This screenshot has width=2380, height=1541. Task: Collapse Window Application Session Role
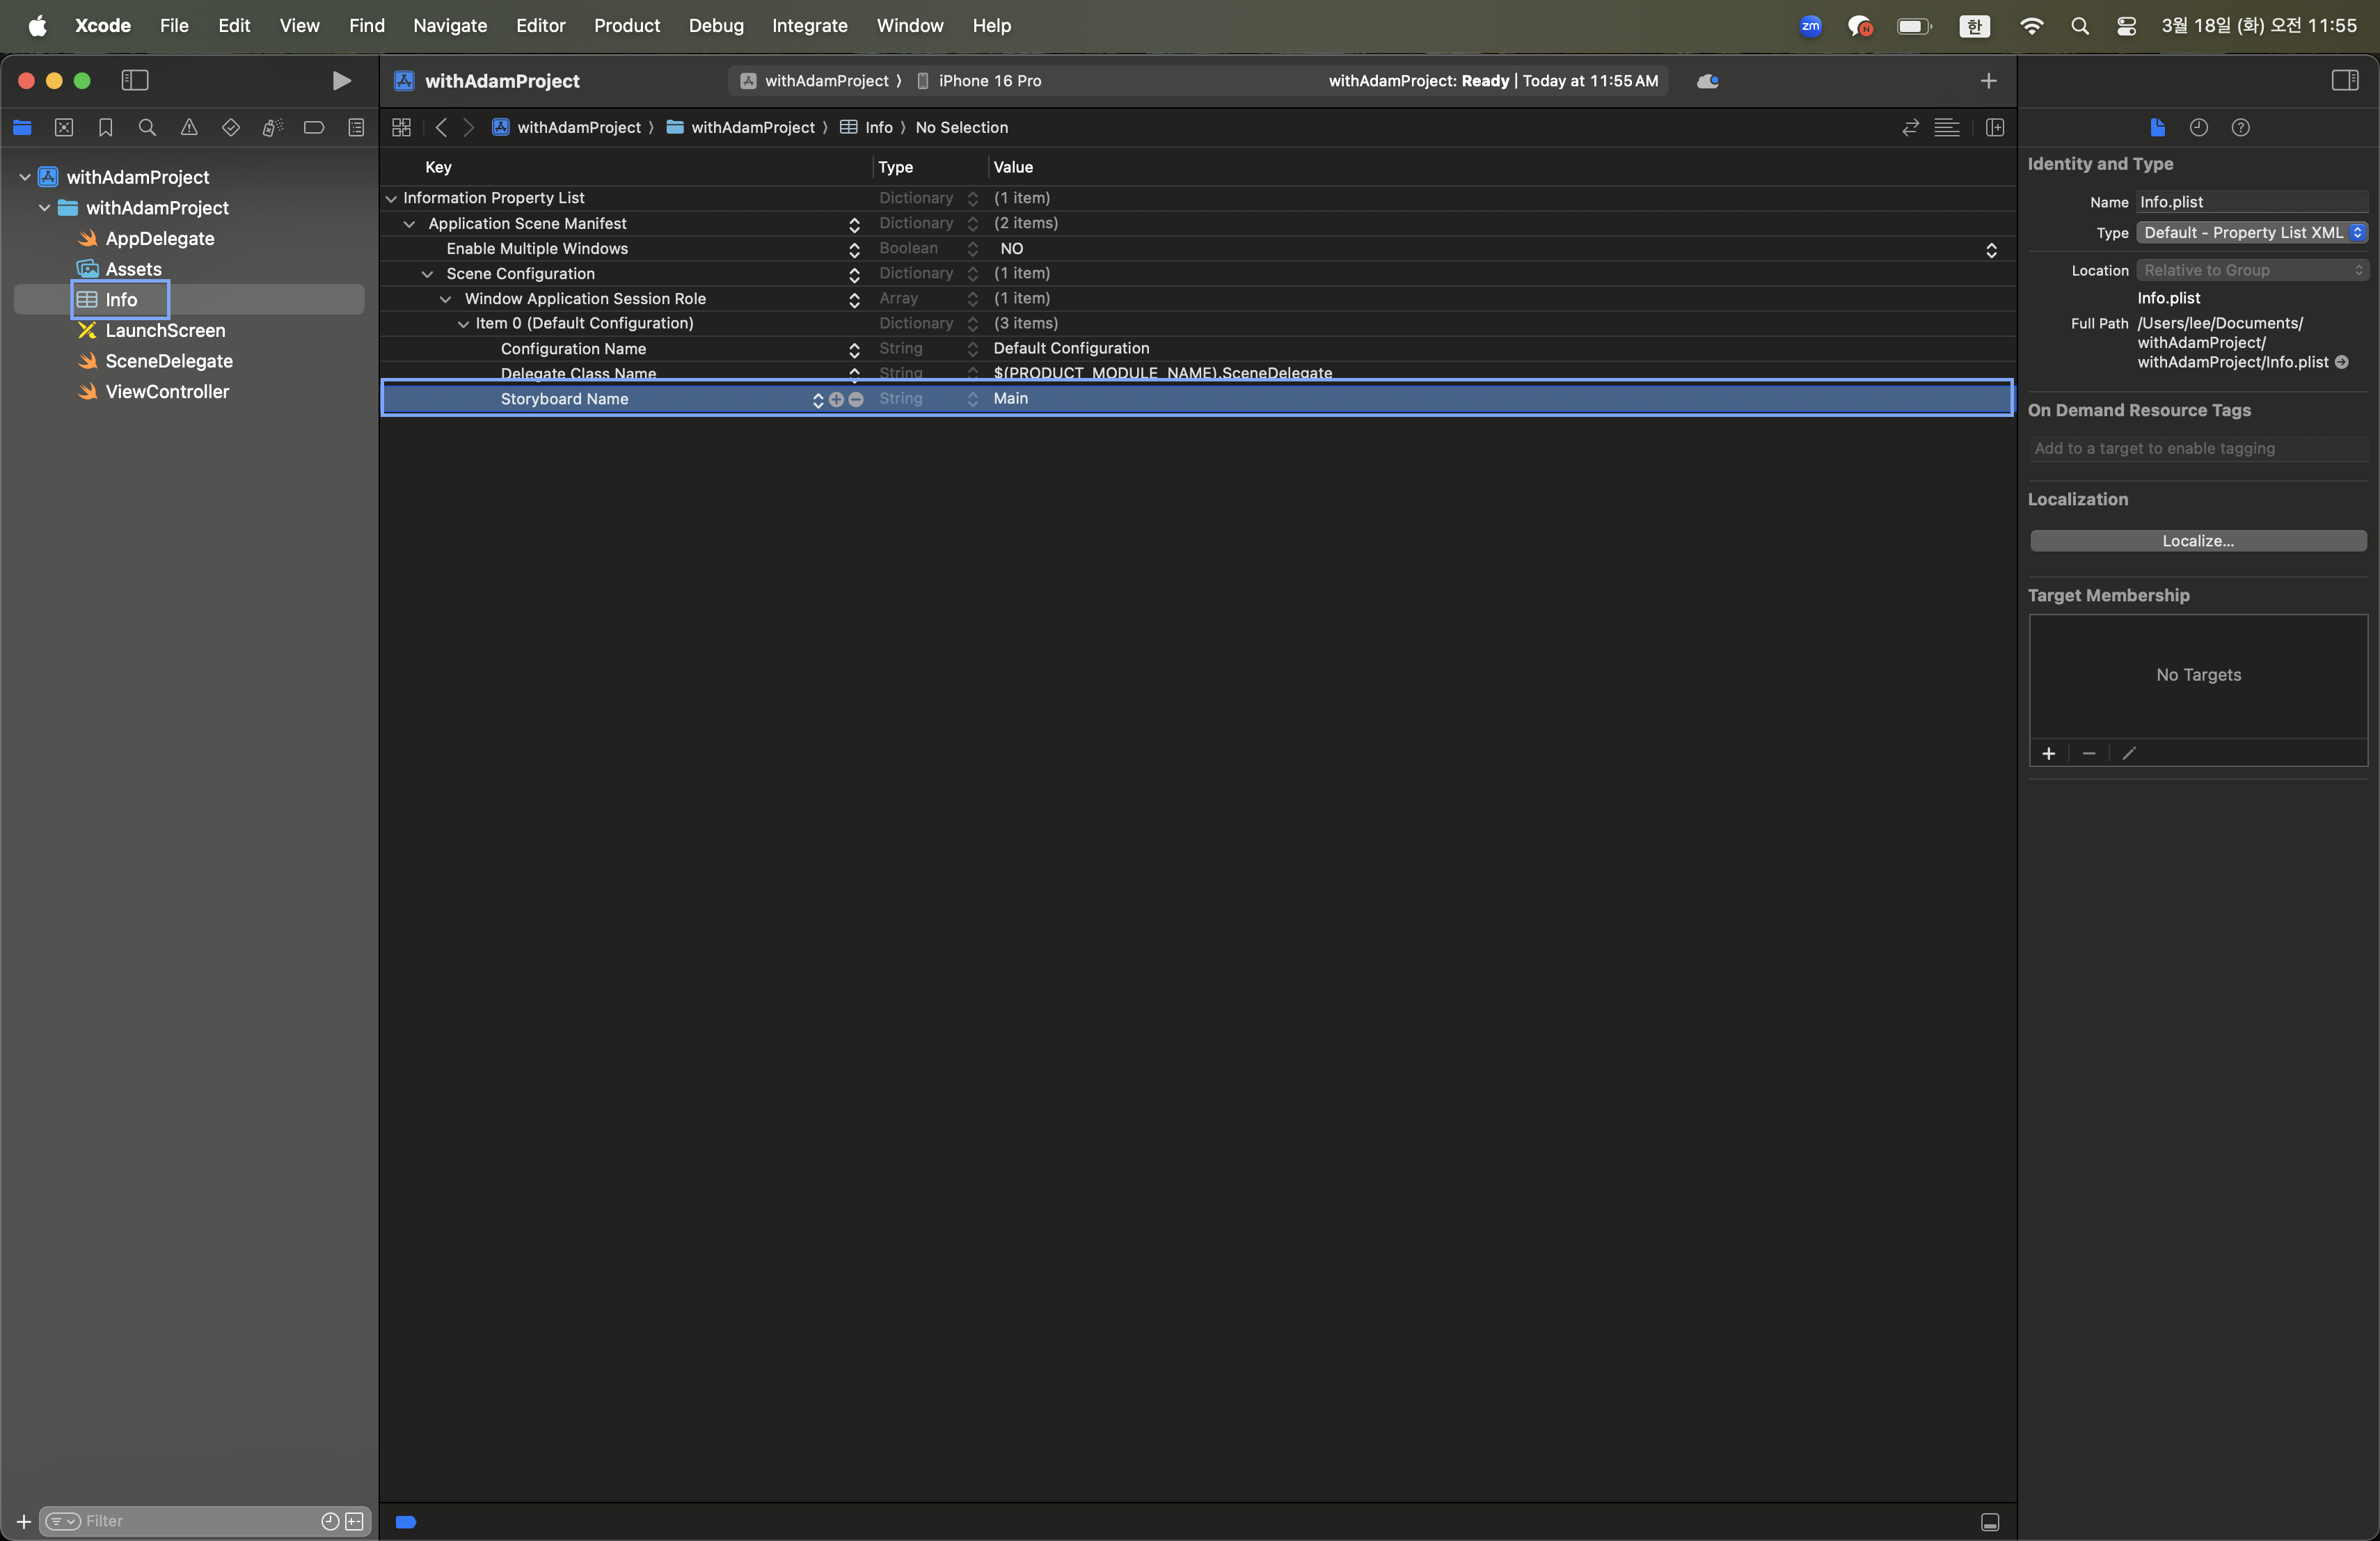[x=445, y=299]
